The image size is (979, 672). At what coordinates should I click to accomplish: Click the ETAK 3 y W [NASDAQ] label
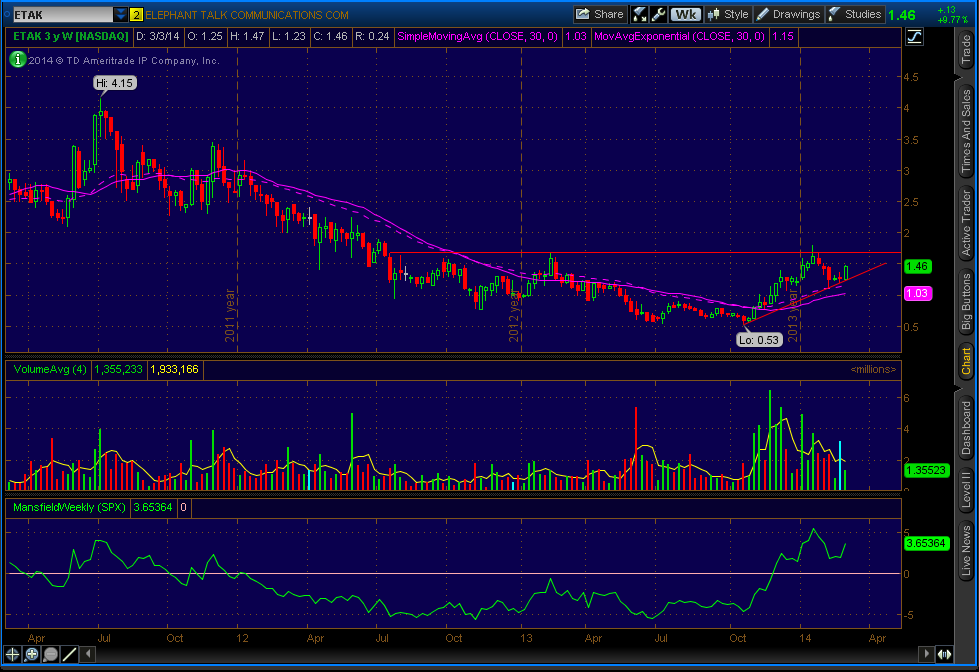(71, 36)
